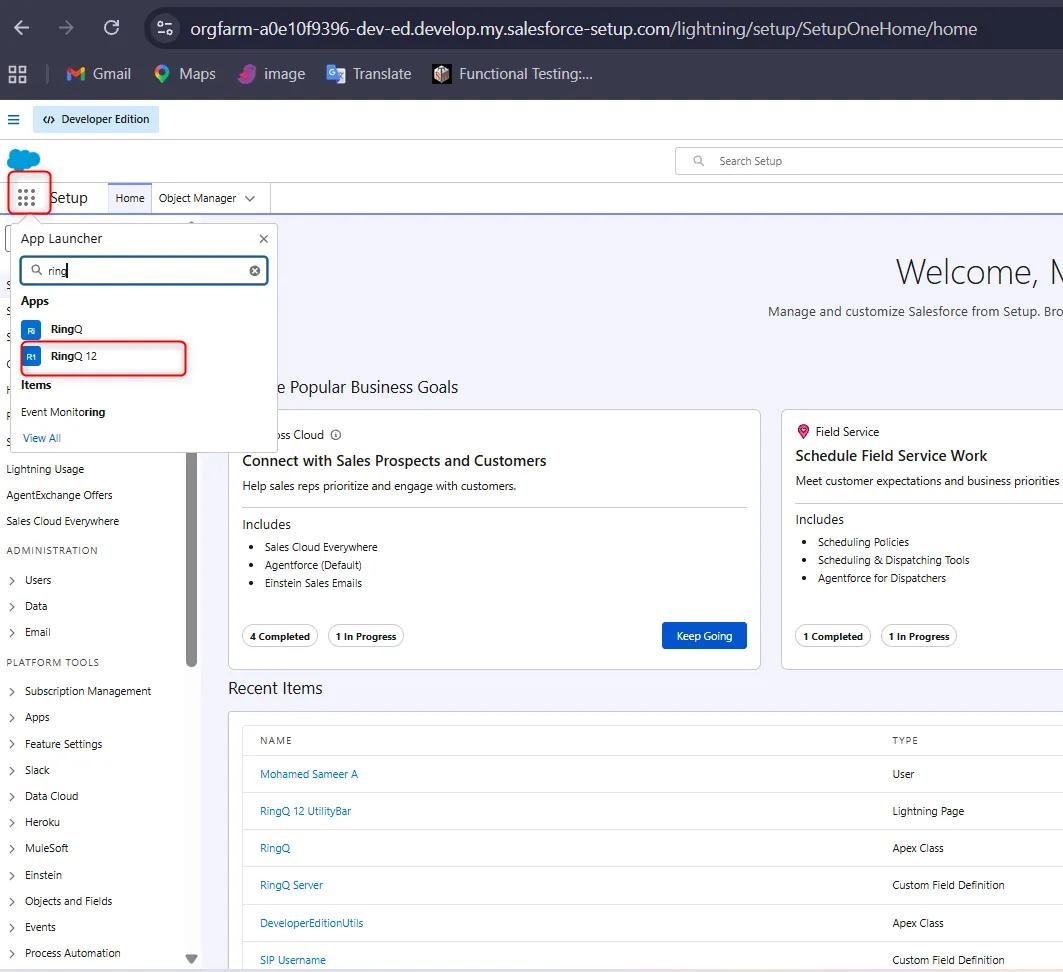Open the Event Monitoring item
1063x972 pixels.
point(63,412)
